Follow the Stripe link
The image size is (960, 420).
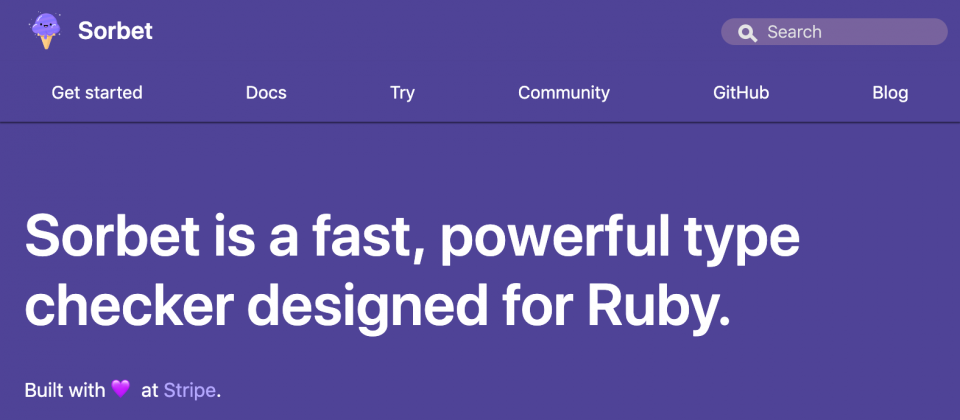tap(189, 390)
